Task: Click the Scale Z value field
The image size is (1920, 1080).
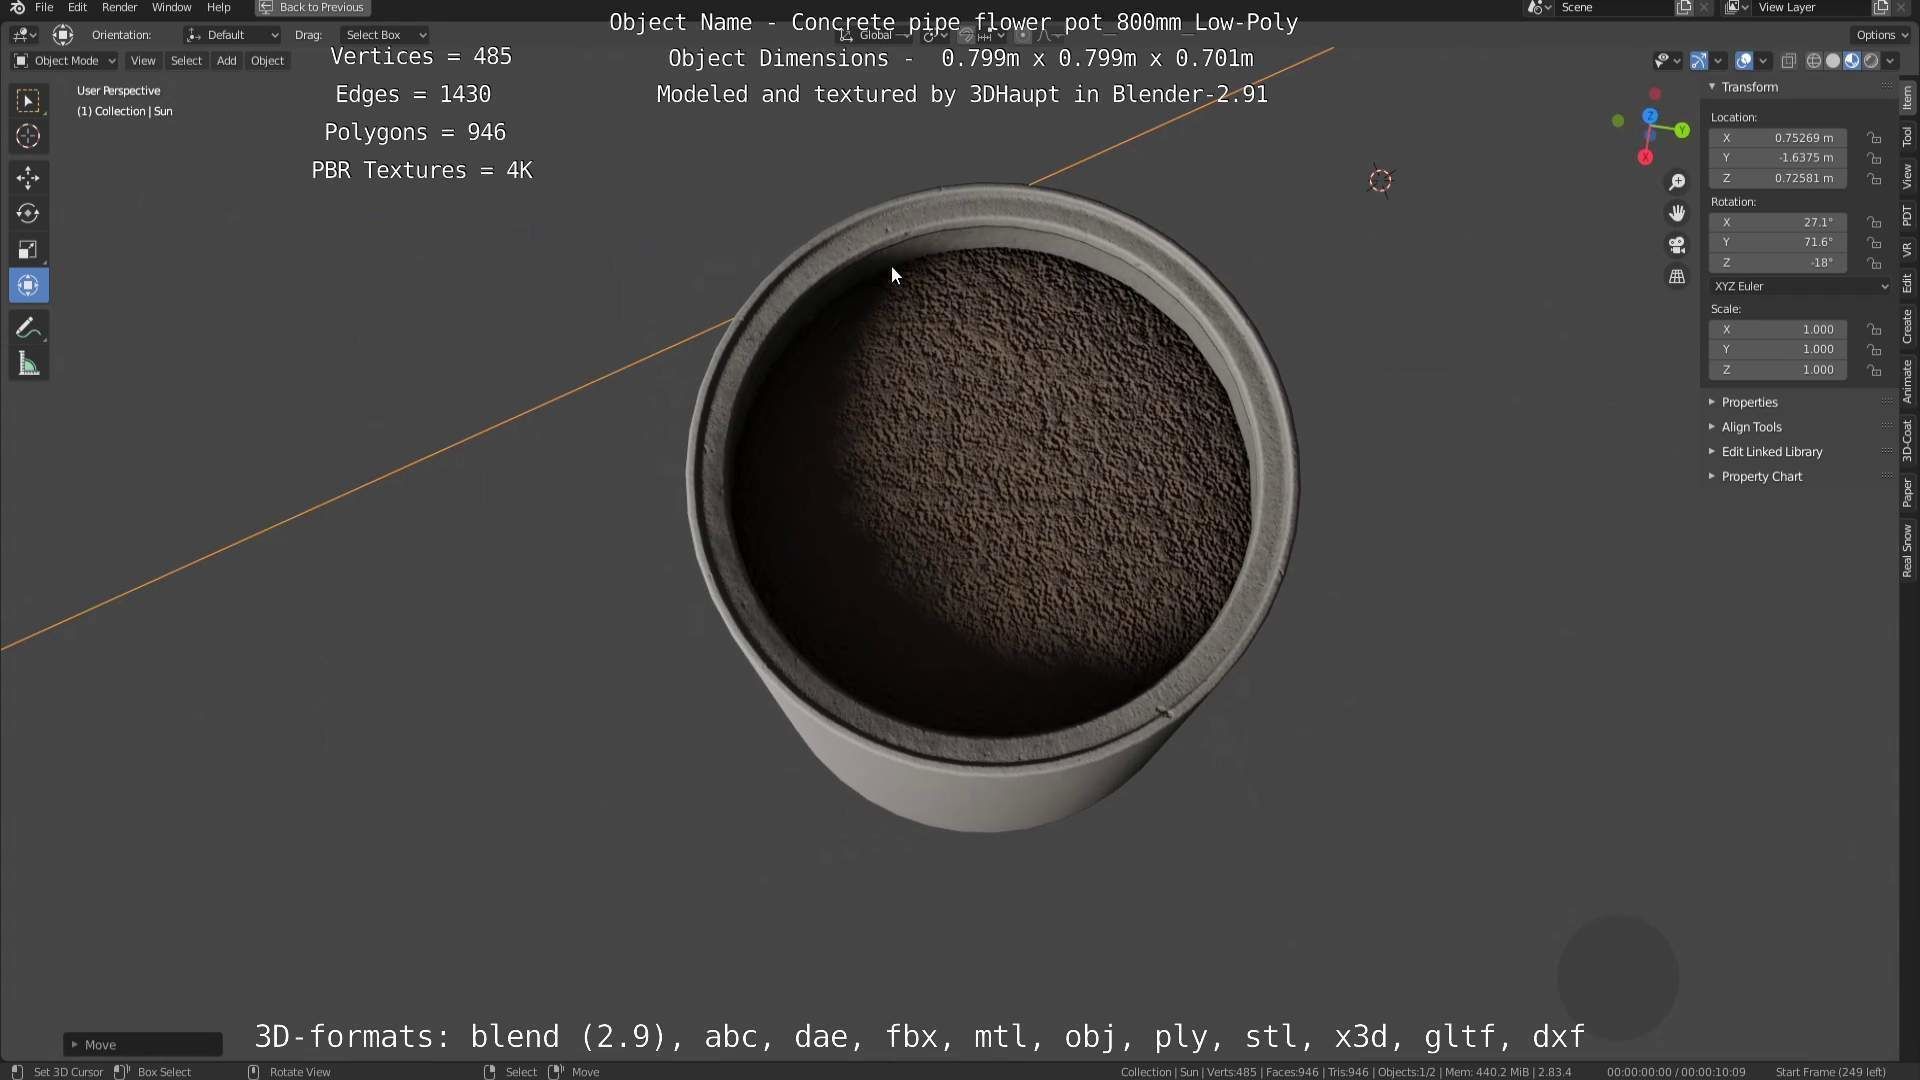Action: coord(1778,370)
